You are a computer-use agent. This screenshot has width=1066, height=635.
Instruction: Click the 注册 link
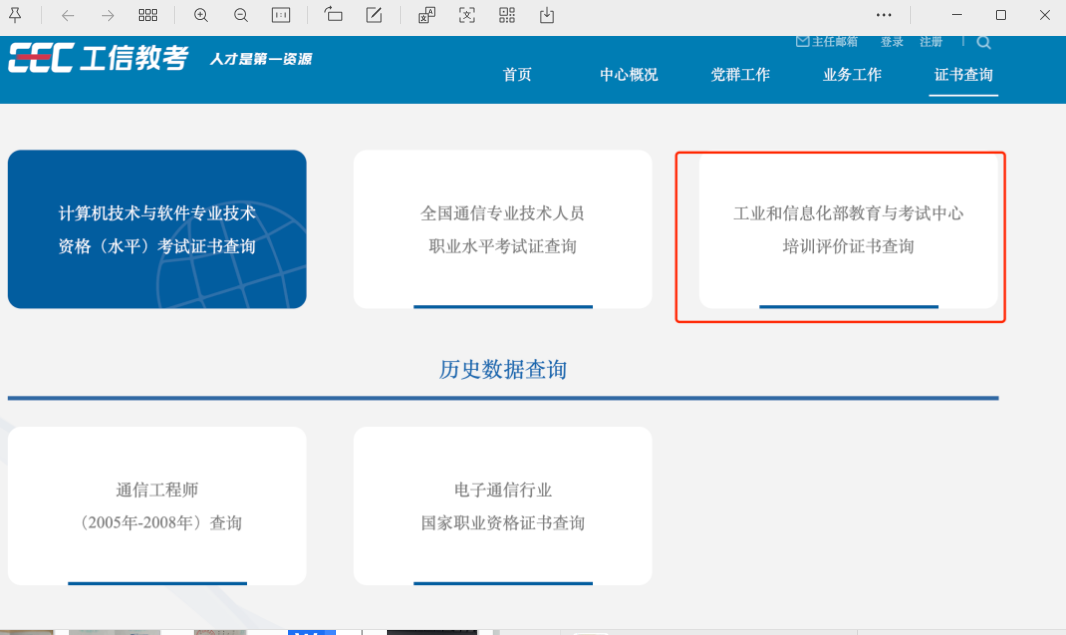coord(931,41)
